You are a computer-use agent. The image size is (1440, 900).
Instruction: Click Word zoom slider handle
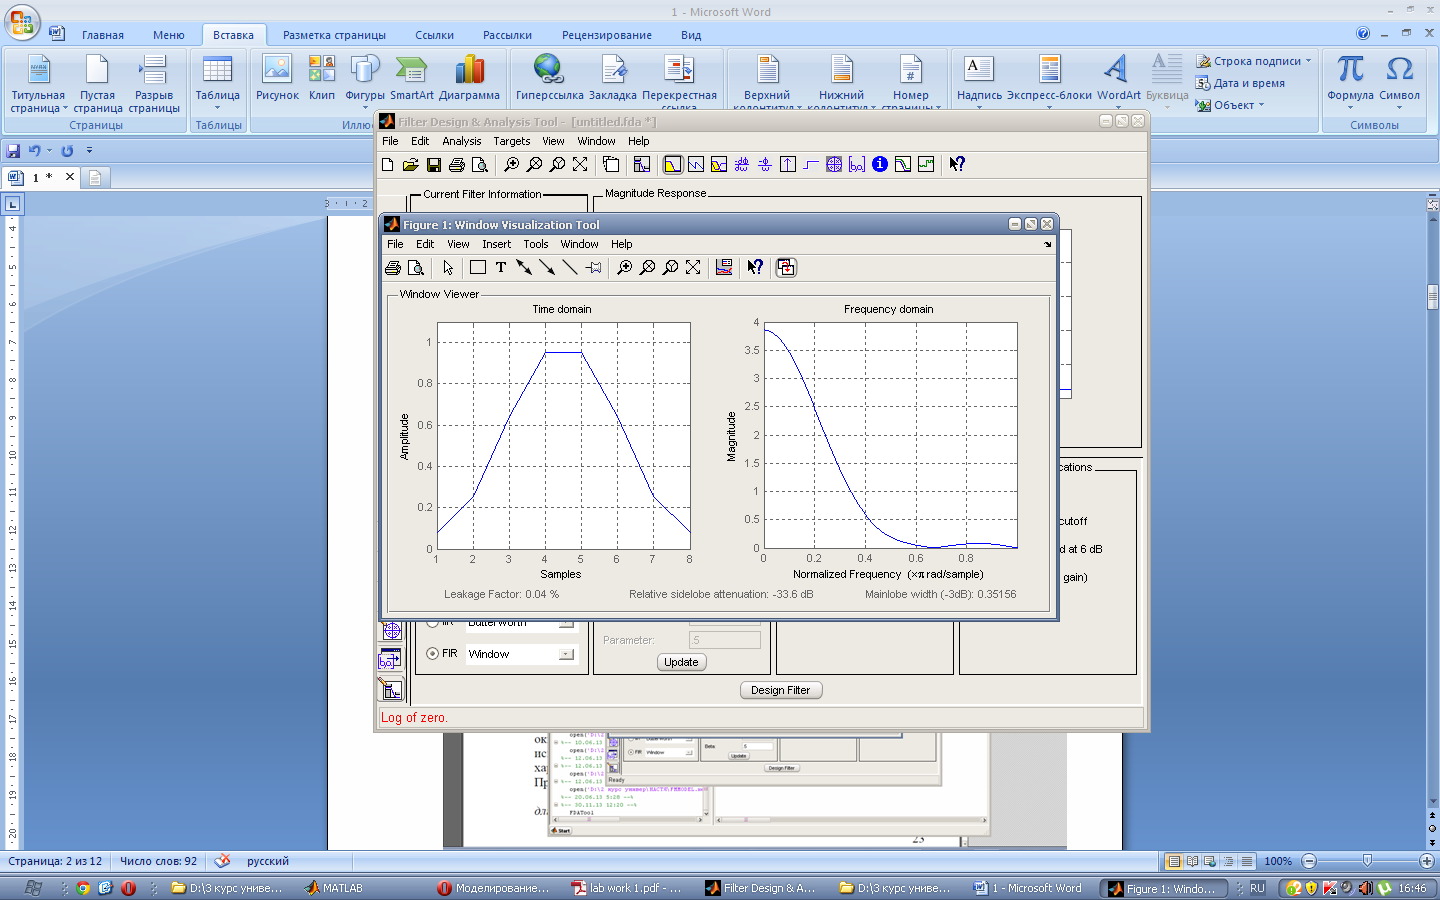pos(1367,861)
